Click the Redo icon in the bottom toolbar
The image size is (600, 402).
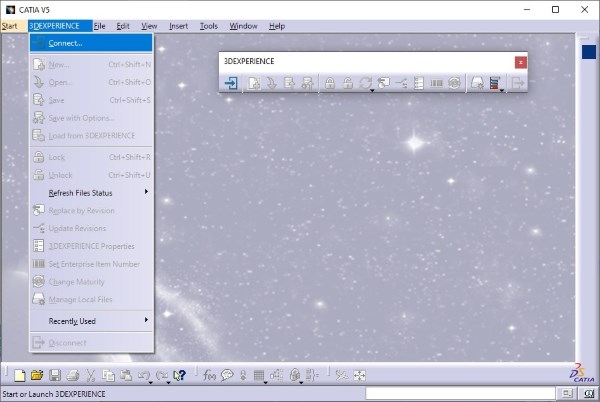pos(161,375)
